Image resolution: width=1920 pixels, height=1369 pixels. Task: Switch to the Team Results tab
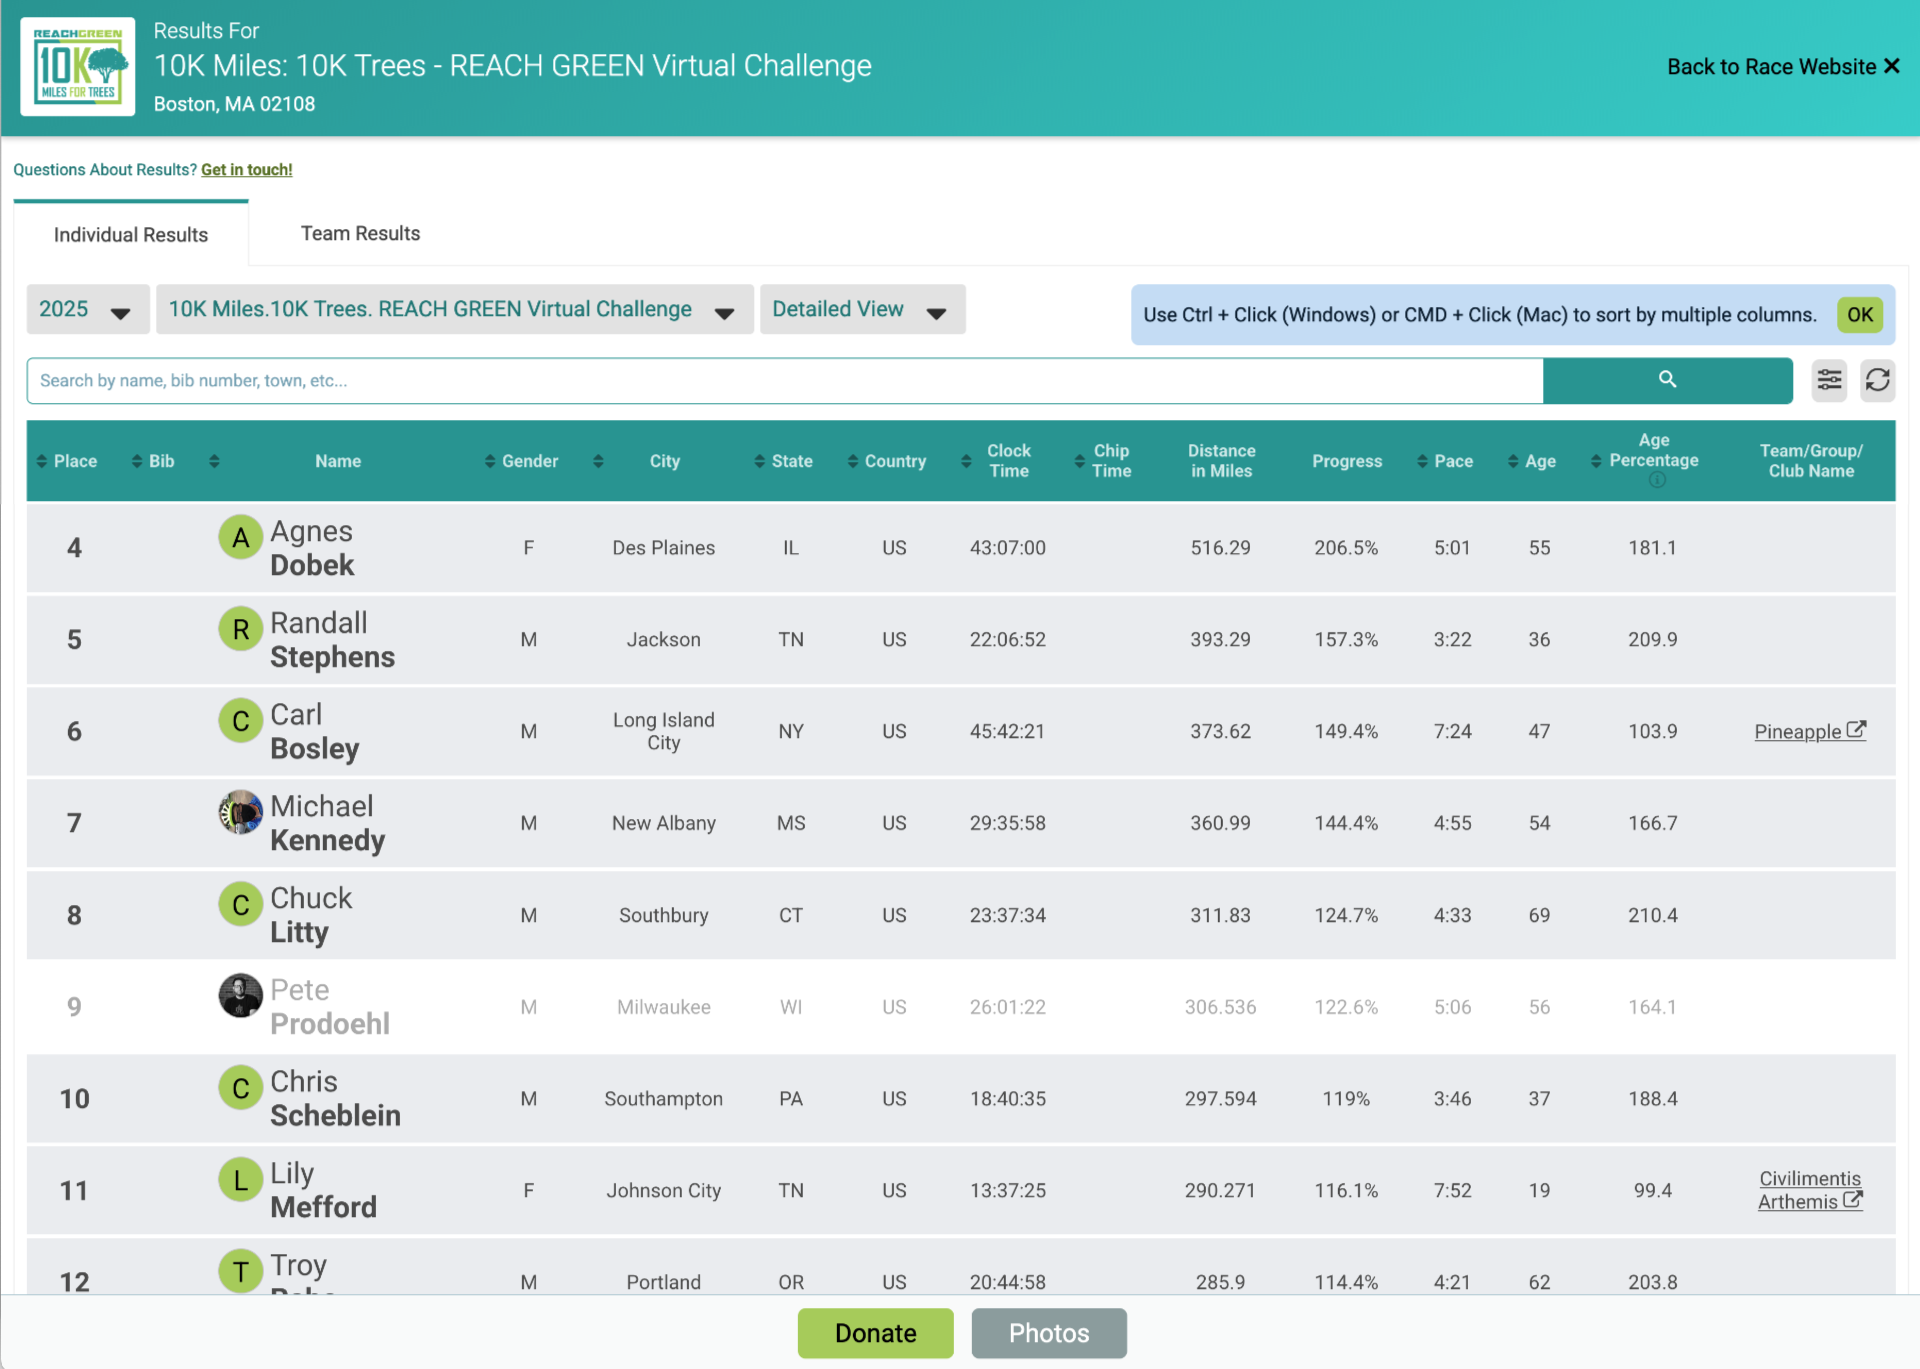(x=360, y=234)
